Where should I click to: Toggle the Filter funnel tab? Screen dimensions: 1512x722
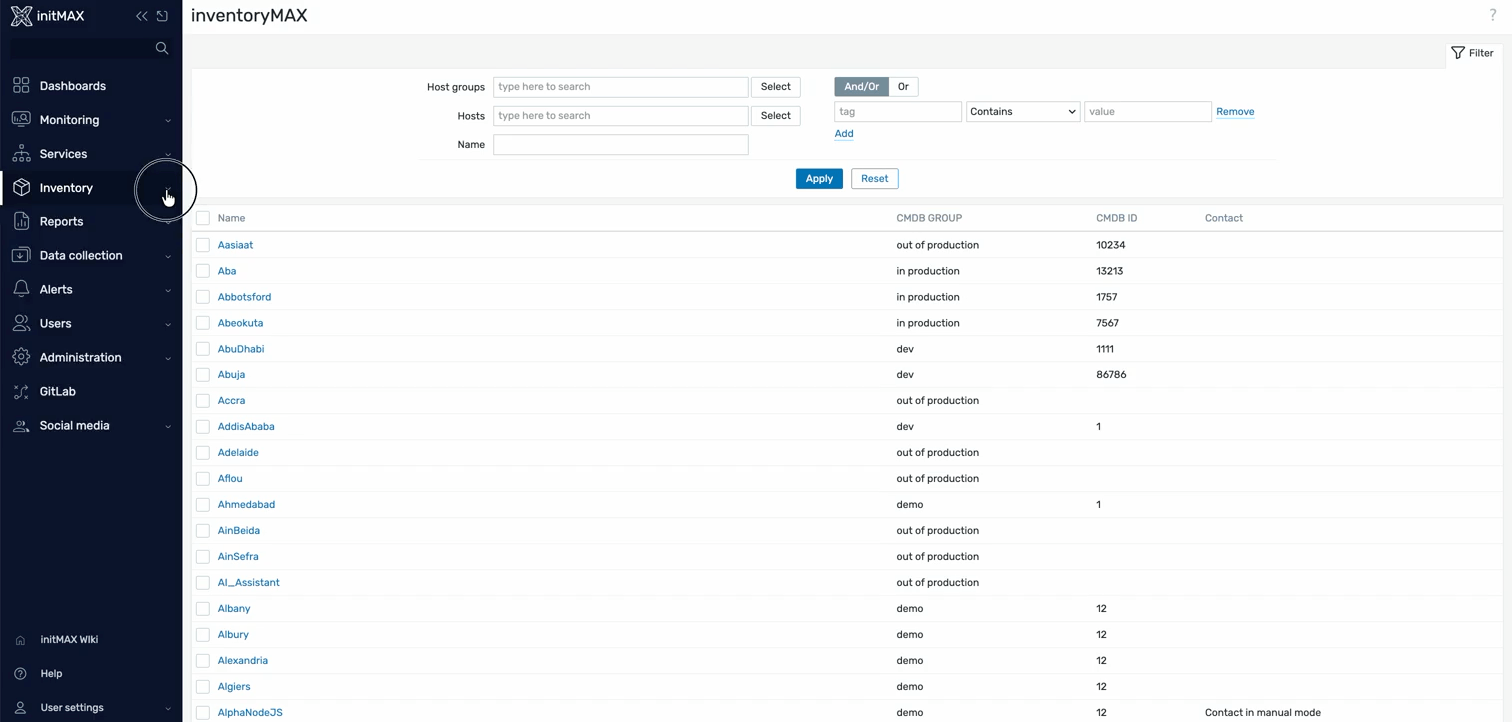click(1472, 53)
